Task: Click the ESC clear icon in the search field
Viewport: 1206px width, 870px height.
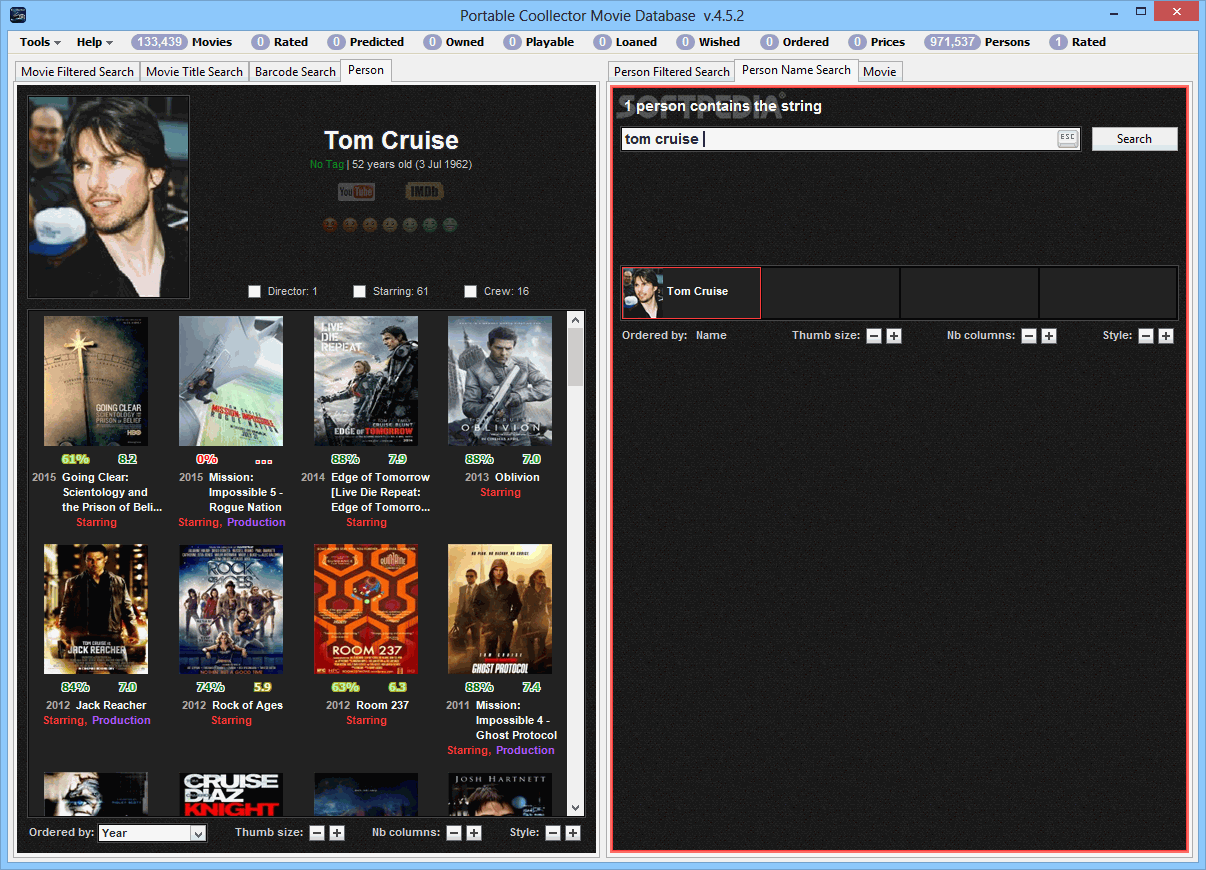Action: [1067, 138]
